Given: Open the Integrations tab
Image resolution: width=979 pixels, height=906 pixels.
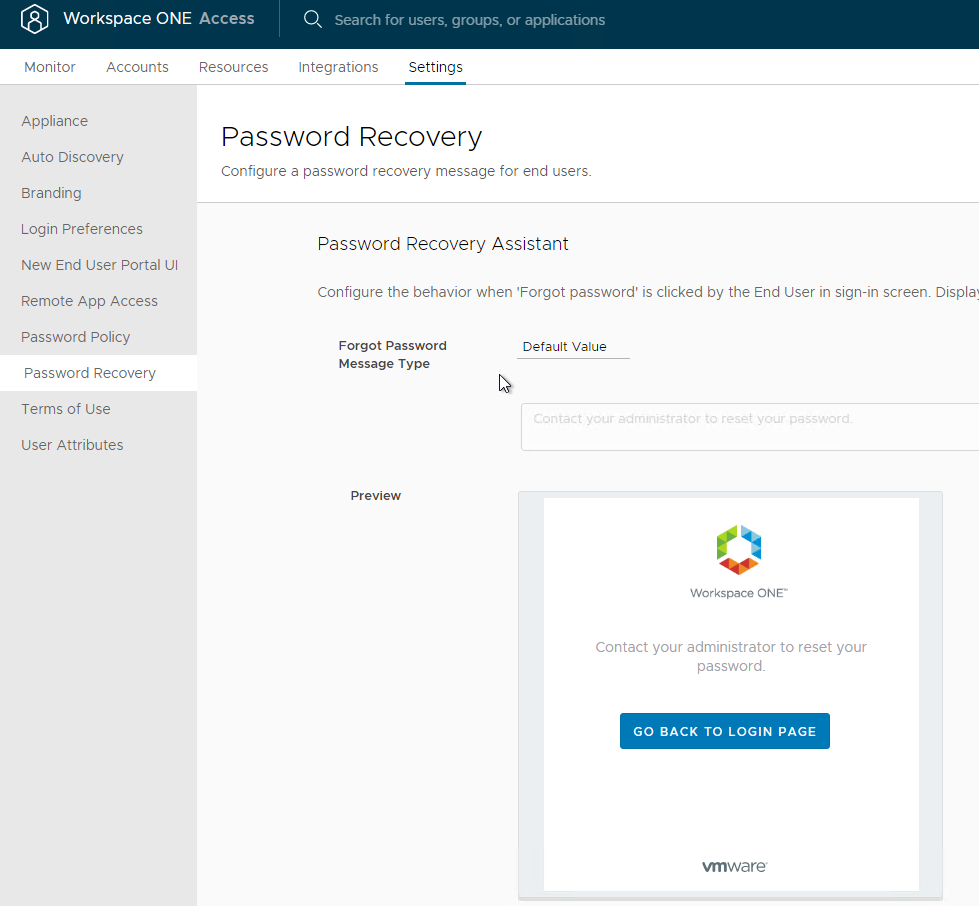Looking at the screenshot, I should coord(338,67).
